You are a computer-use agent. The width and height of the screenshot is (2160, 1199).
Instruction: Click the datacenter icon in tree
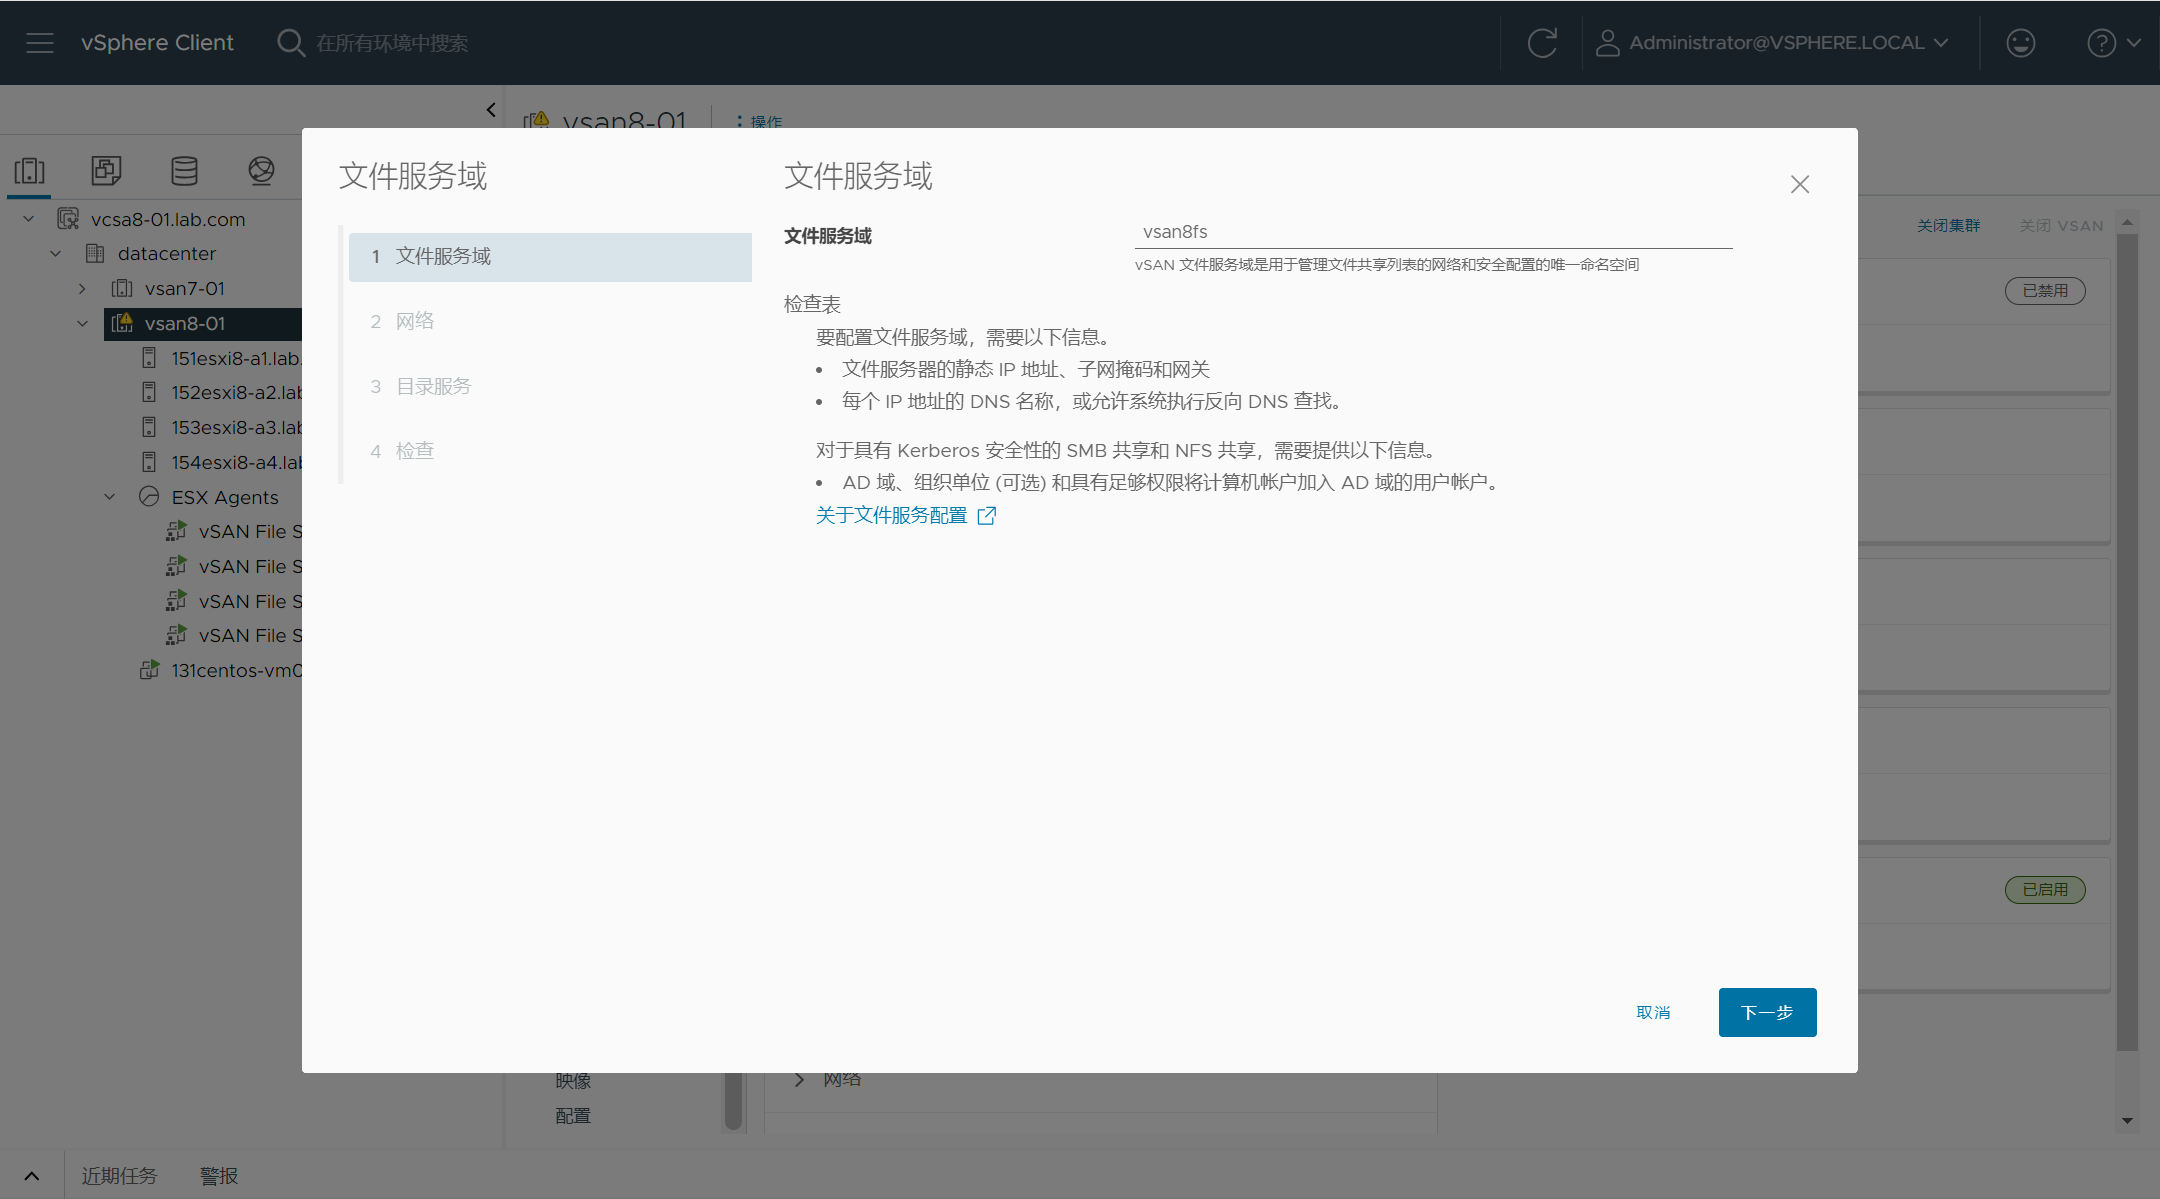click(x=95, y=254)
